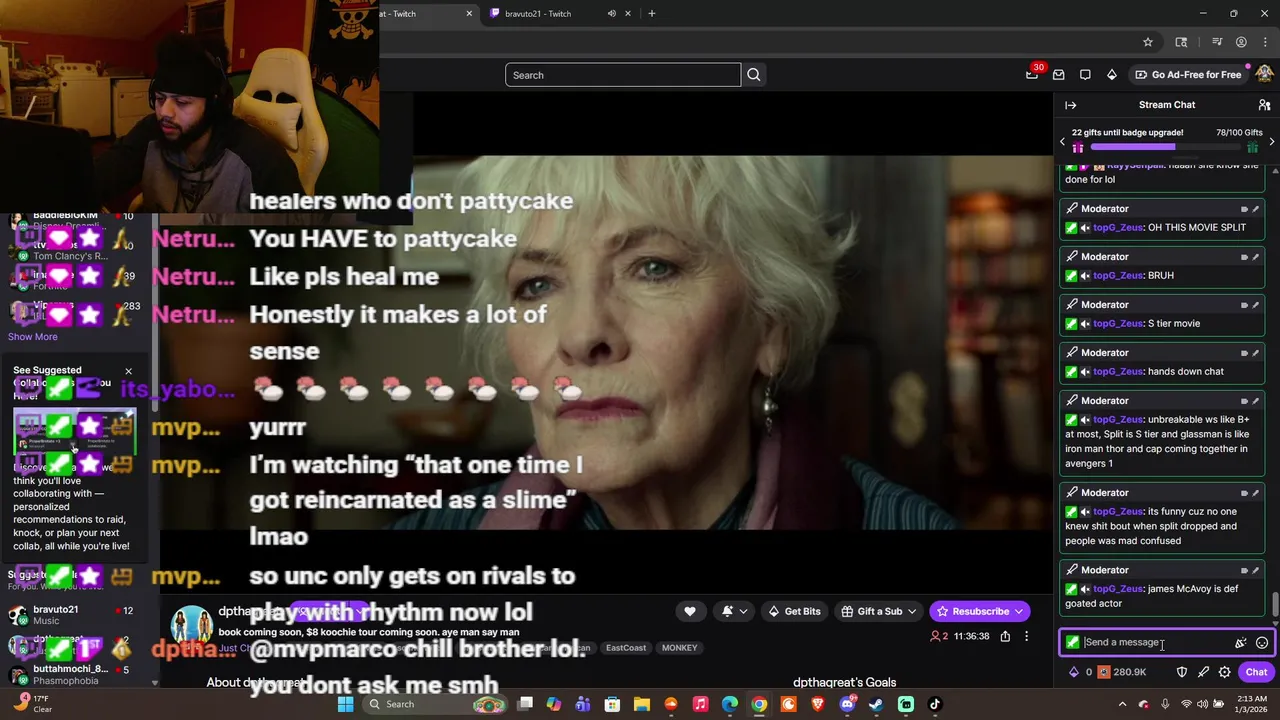
Task: Mute icon on 'hands down chat' message
Action: (x=1085, y=372)
